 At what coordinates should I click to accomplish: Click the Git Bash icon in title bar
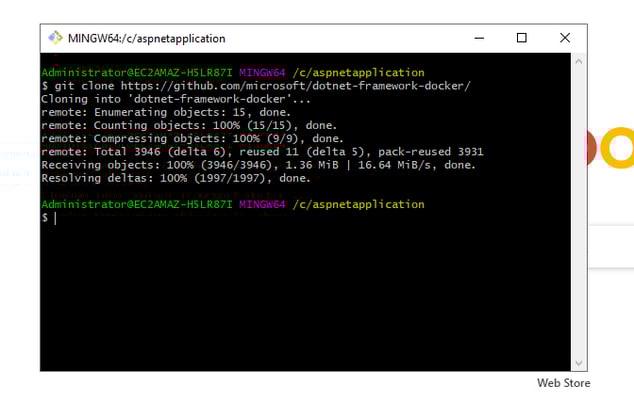point(56,38)
